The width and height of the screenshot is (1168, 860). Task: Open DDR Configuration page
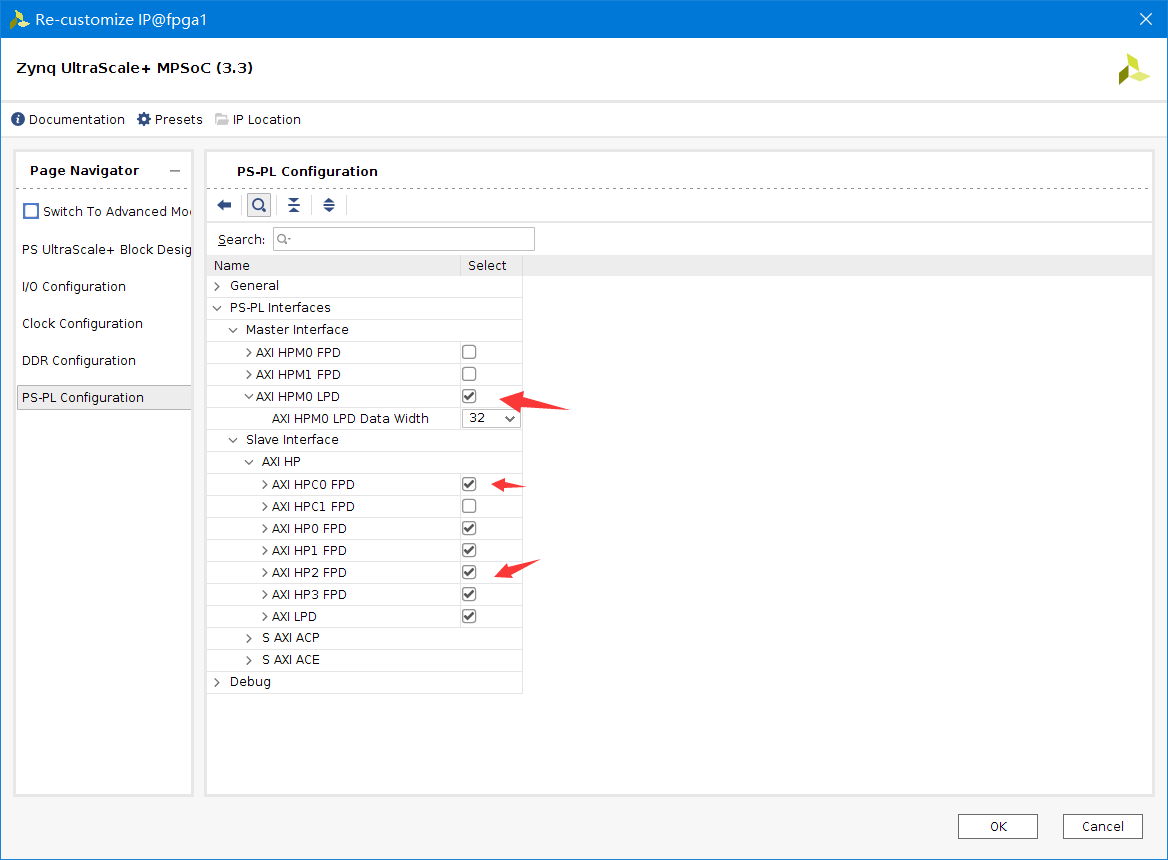coord(78,360)
